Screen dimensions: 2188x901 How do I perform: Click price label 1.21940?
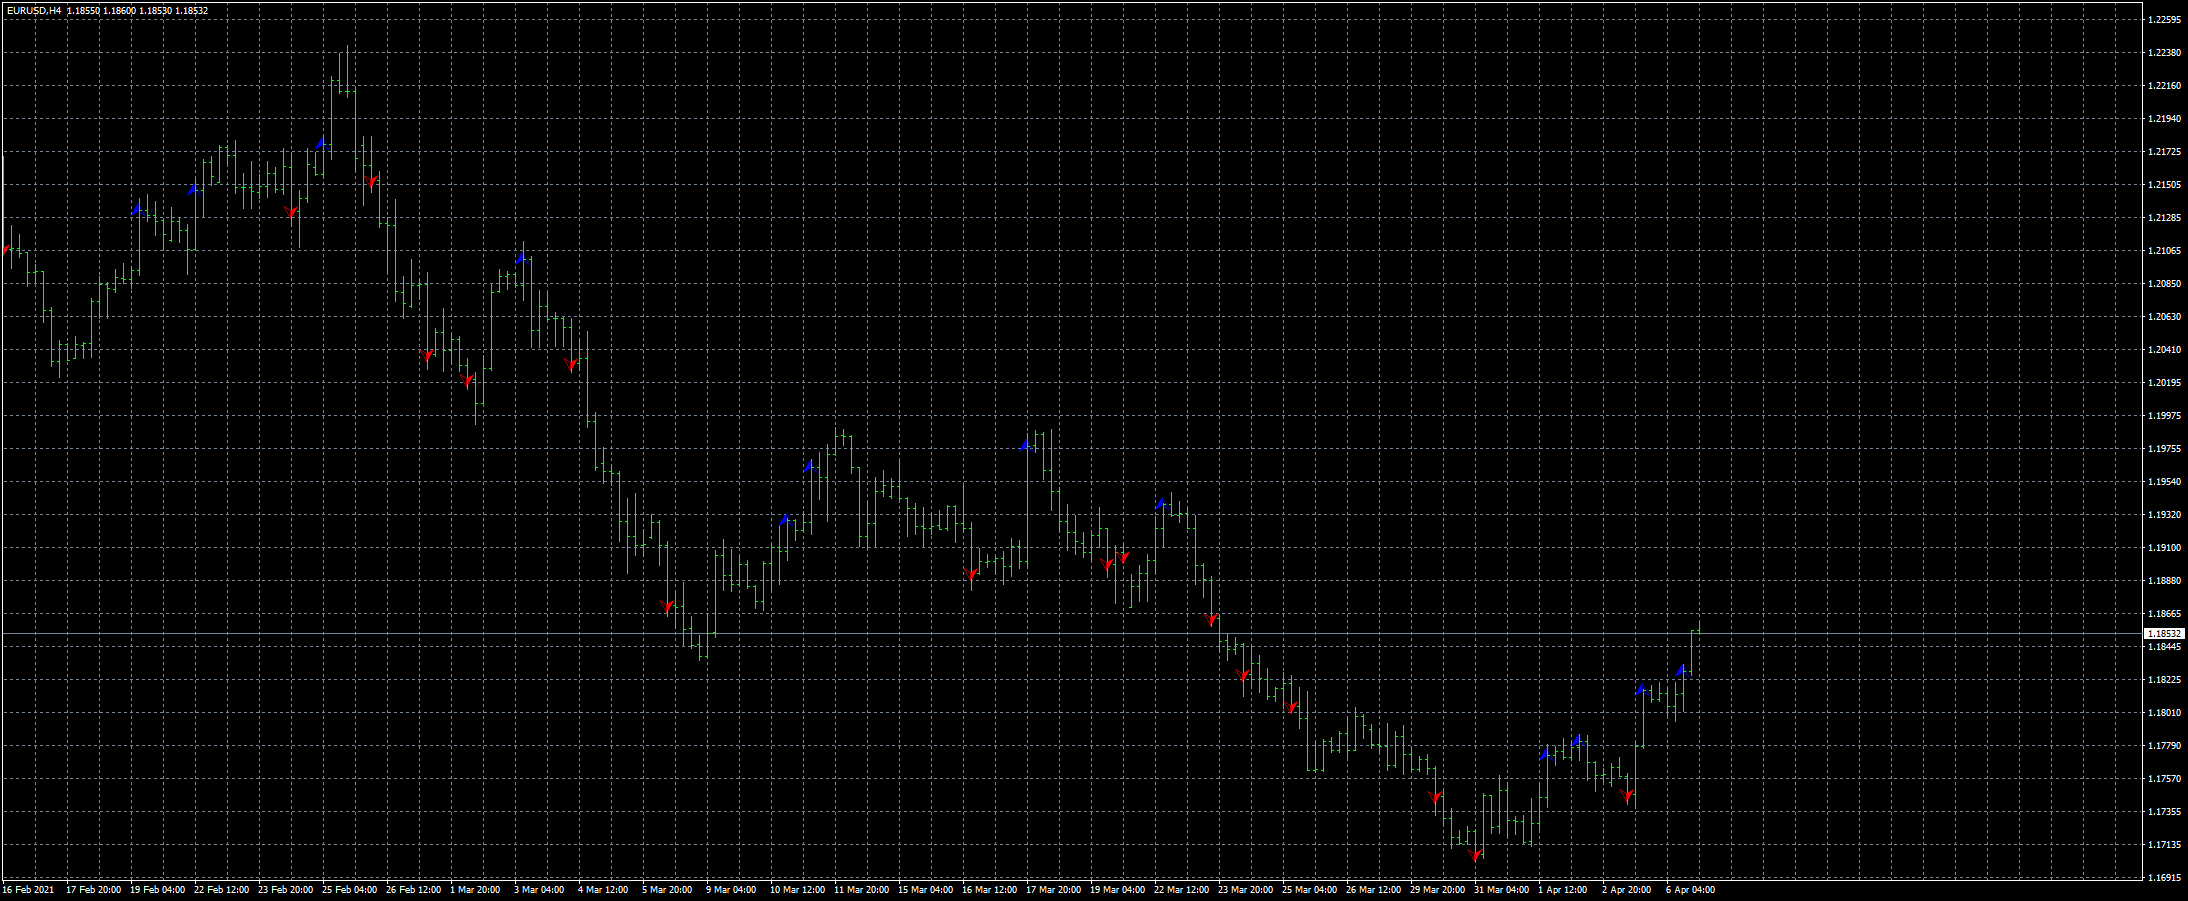2163,118
